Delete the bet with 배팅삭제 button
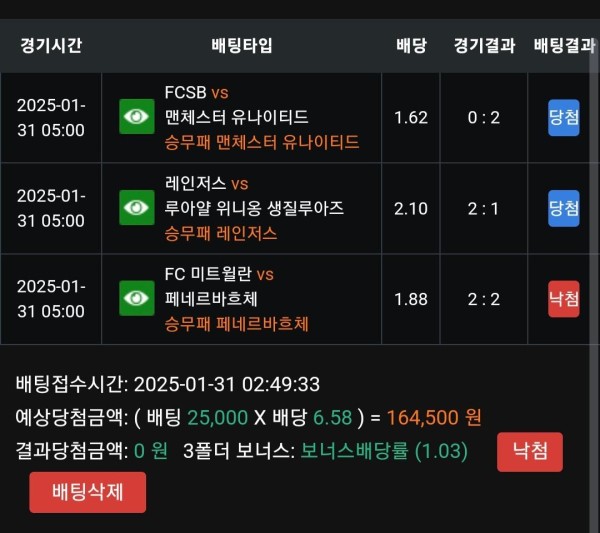The height and width of the screenshot is (533, 600). point(88,492)
